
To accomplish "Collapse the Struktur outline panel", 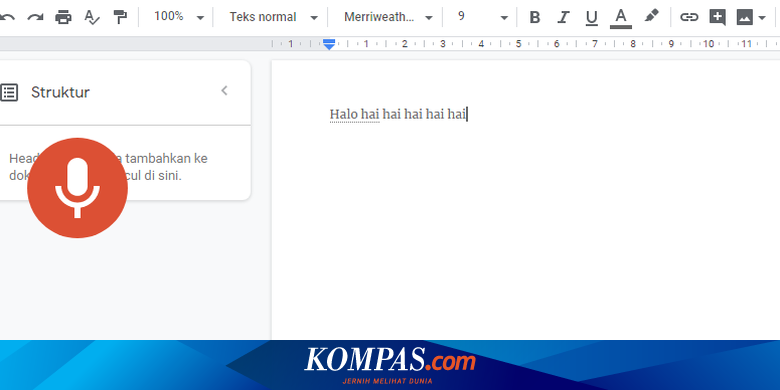I will pyautogui.click(x=224, y=91).
